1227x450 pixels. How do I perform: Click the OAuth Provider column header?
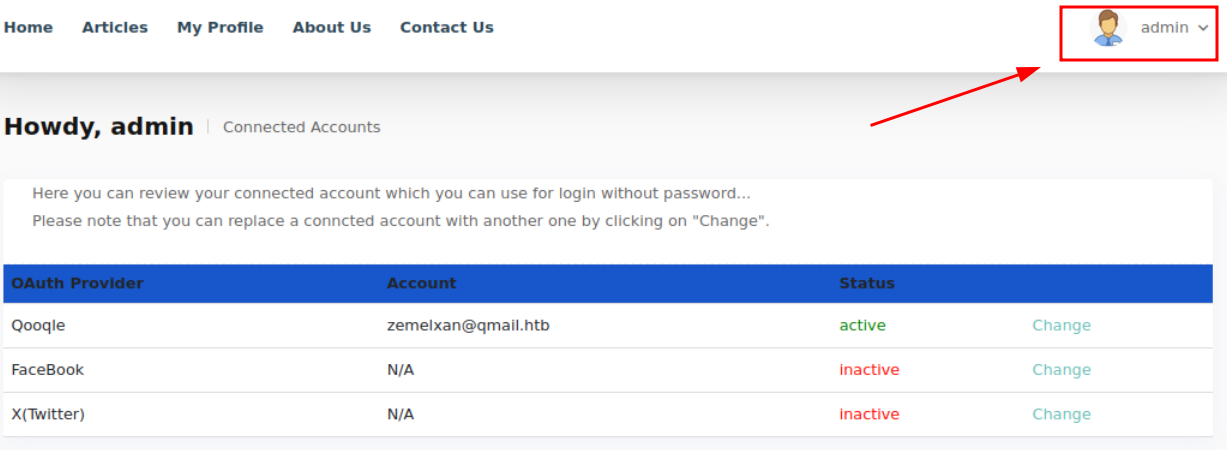coord(77,283)
